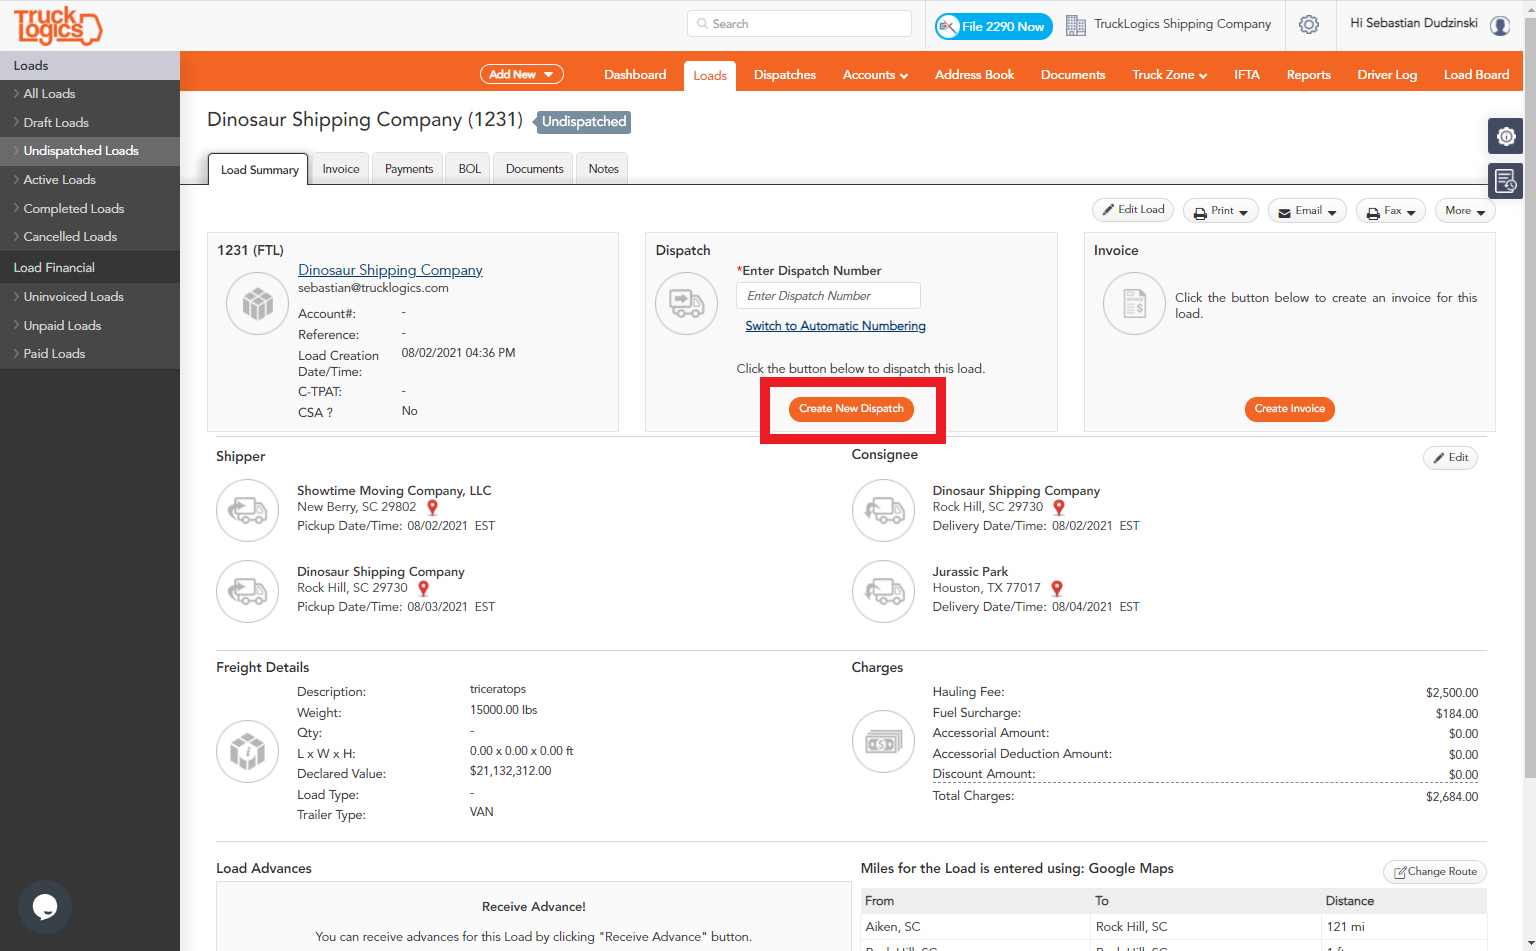Click the map pin for New Berry, SC
The width and height of the screenshot is (1536, 951).
pos(433,508)
